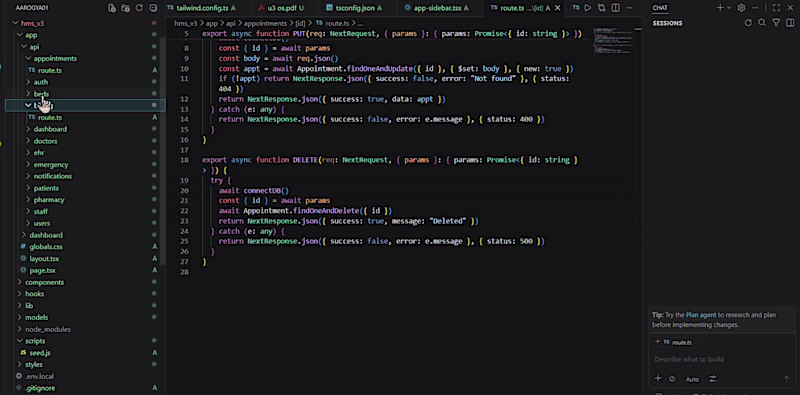The image size is (800, 395).
Task: Run the current file with play icon
Action: click(x=588, y=8)
